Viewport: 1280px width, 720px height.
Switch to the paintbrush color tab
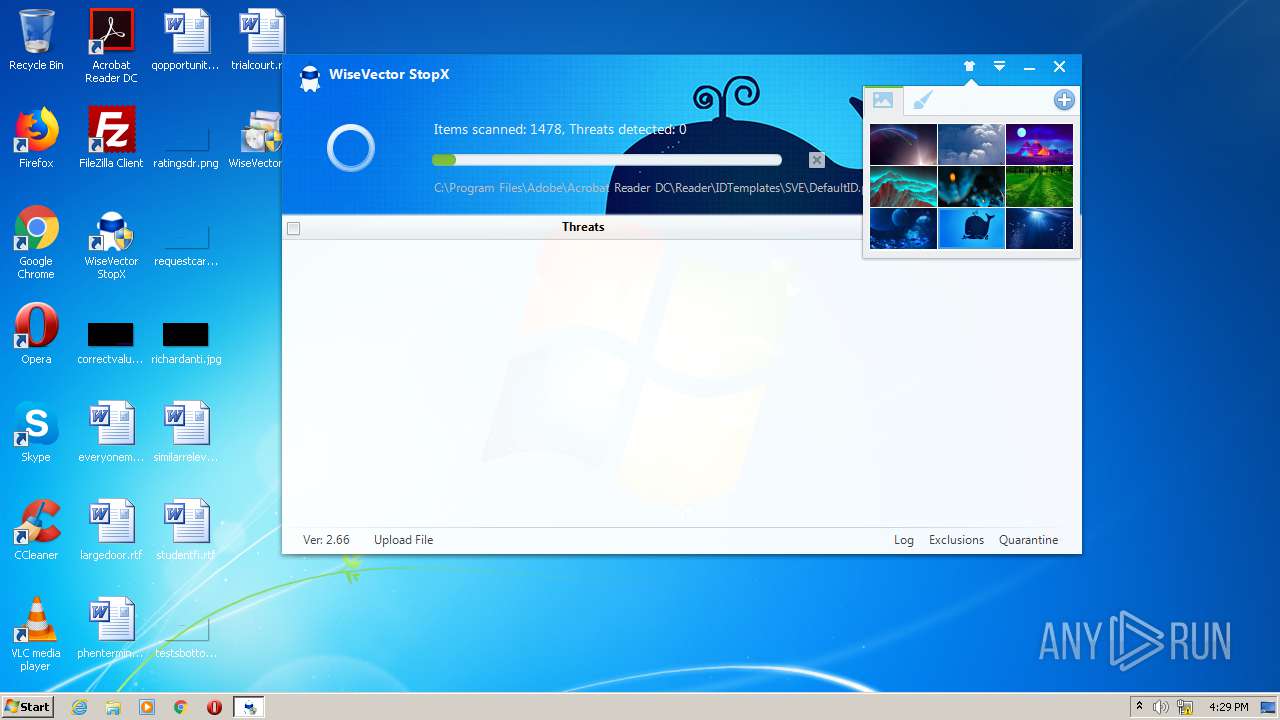[923, 100]
